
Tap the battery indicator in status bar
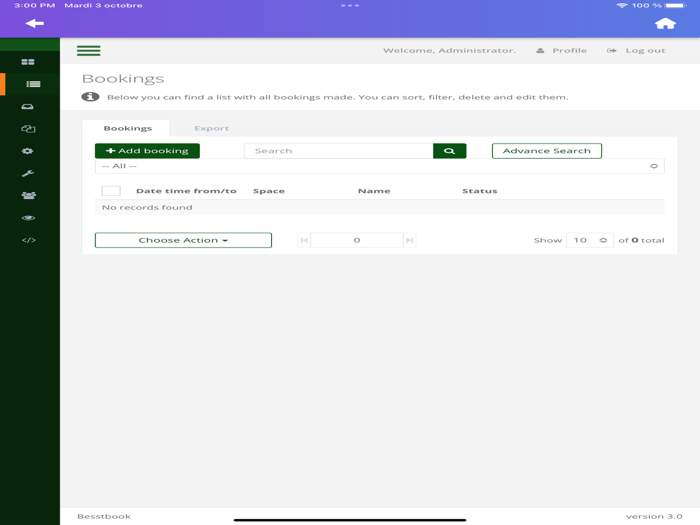[x=675, y=5]
